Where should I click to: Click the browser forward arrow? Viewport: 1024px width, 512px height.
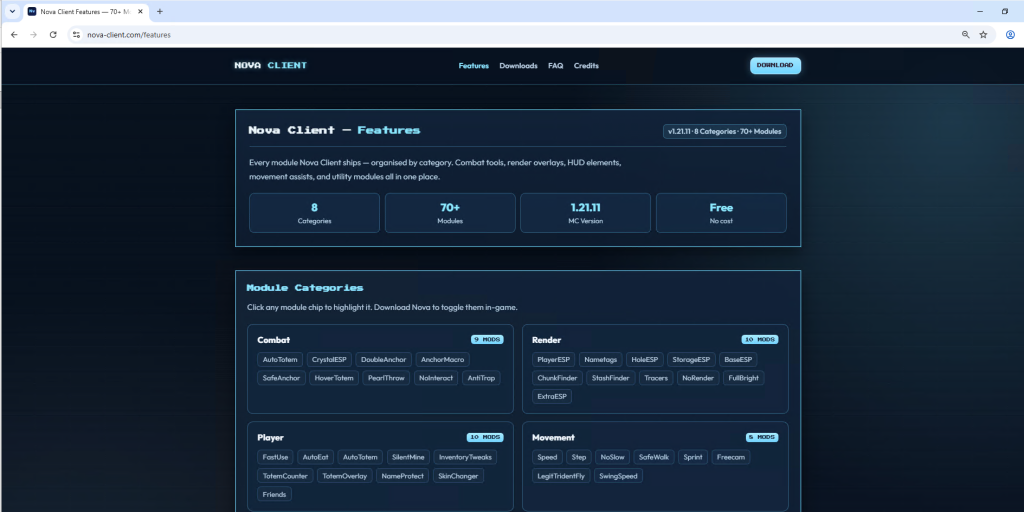pos(33,35)
